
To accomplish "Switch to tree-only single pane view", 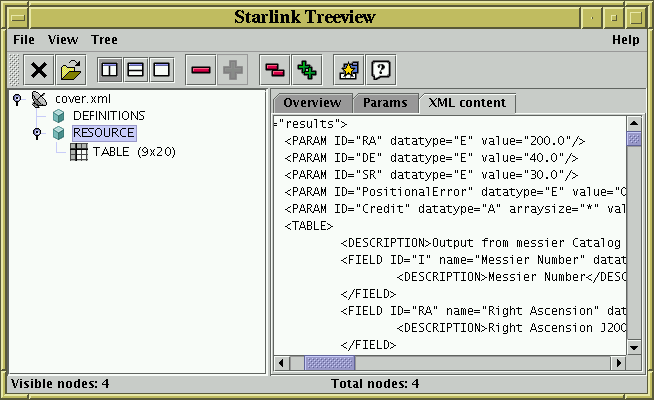I will pos(161,70).
